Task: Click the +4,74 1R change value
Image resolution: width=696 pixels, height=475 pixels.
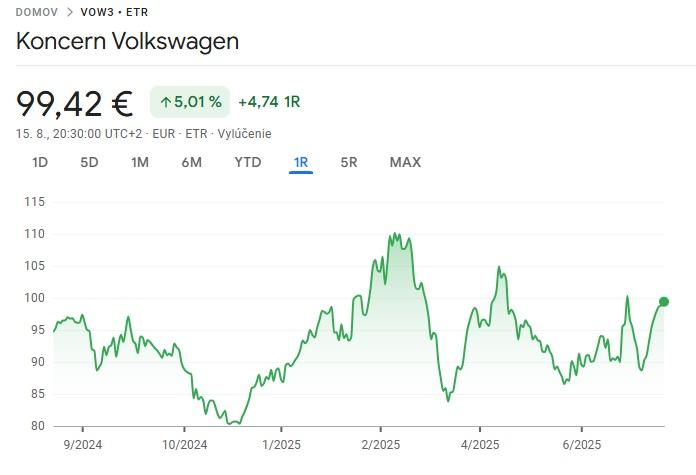Action: [x=269, y=102]
